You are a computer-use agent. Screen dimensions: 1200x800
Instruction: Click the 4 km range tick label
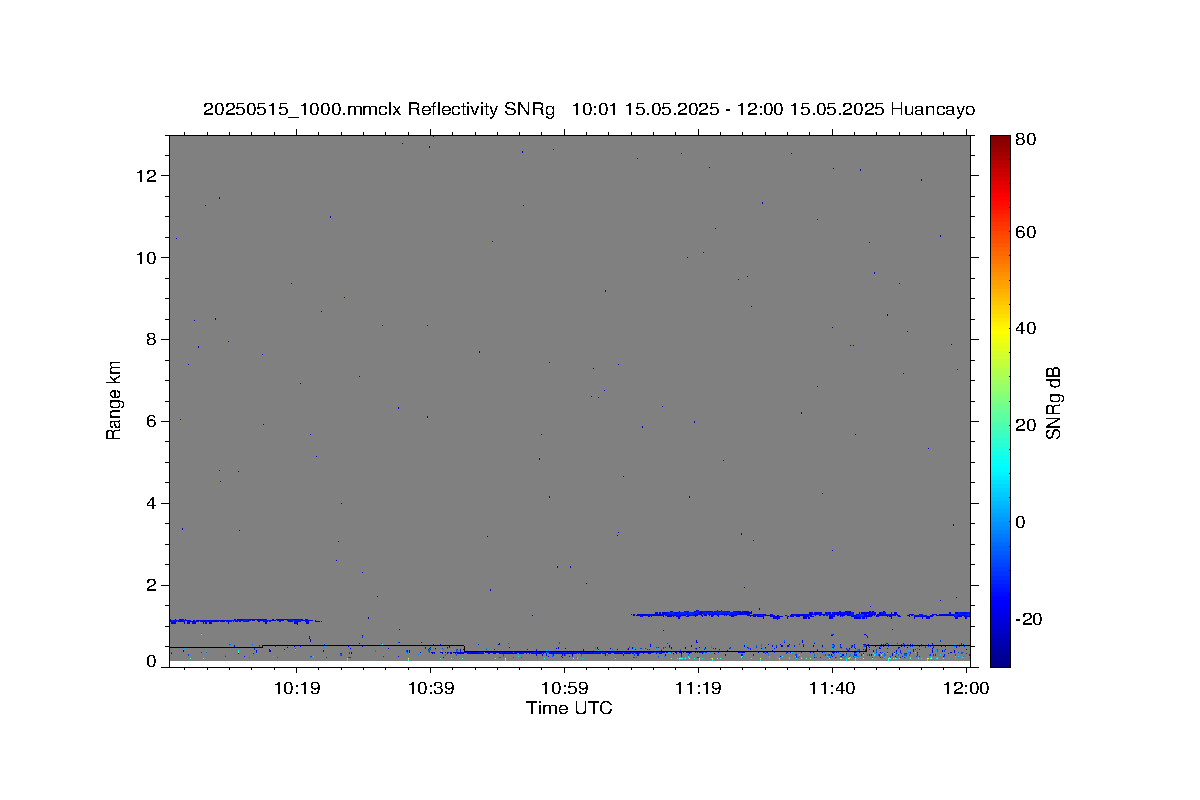pos(153,504)
